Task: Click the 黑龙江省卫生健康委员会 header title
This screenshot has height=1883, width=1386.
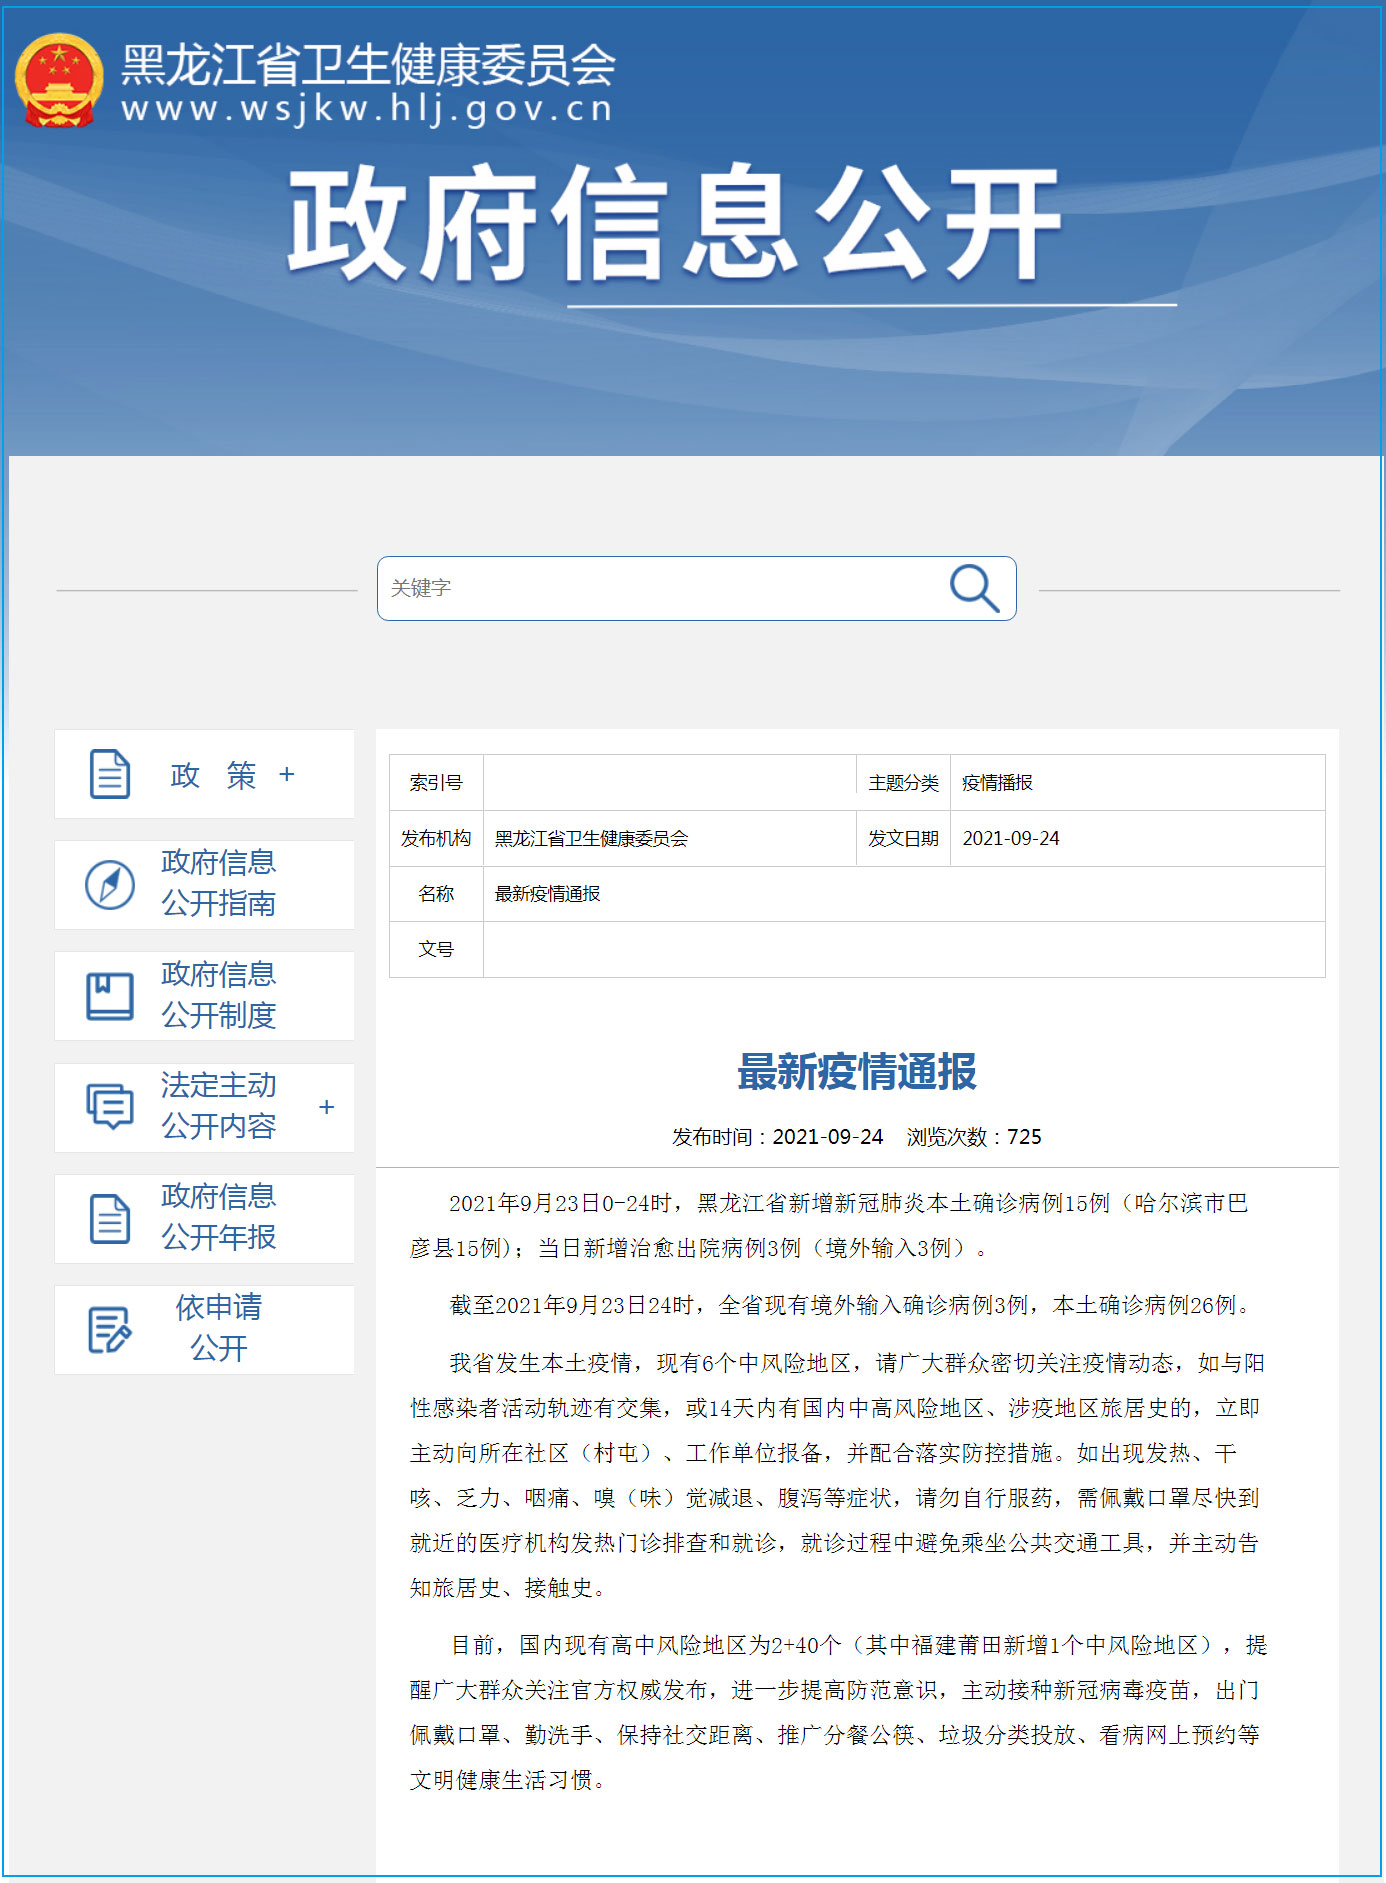Action: (368, 65)
